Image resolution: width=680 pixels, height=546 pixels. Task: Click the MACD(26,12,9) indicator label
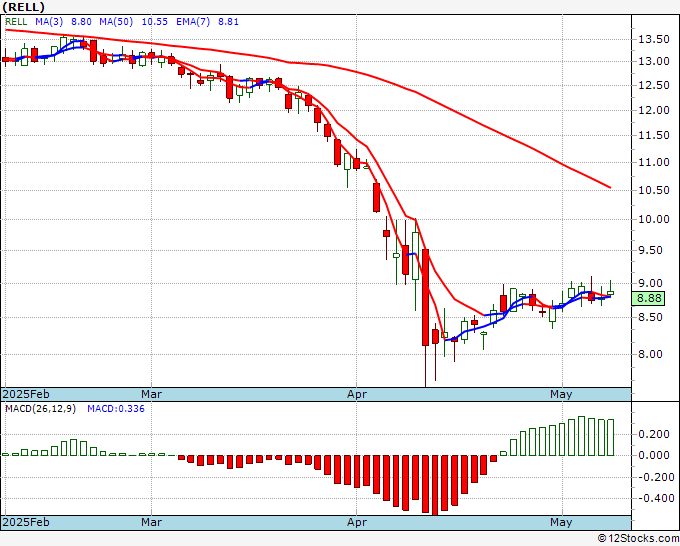coord(40,409)
